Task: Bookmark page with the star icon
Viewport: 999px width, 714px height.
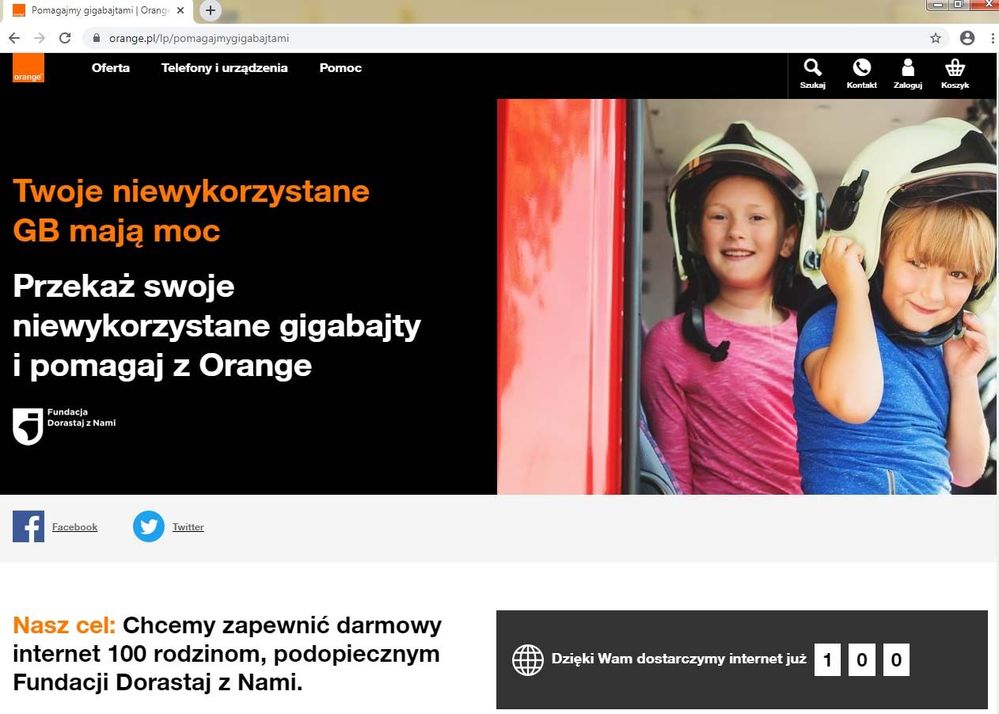Action: [x=935, y=38]
